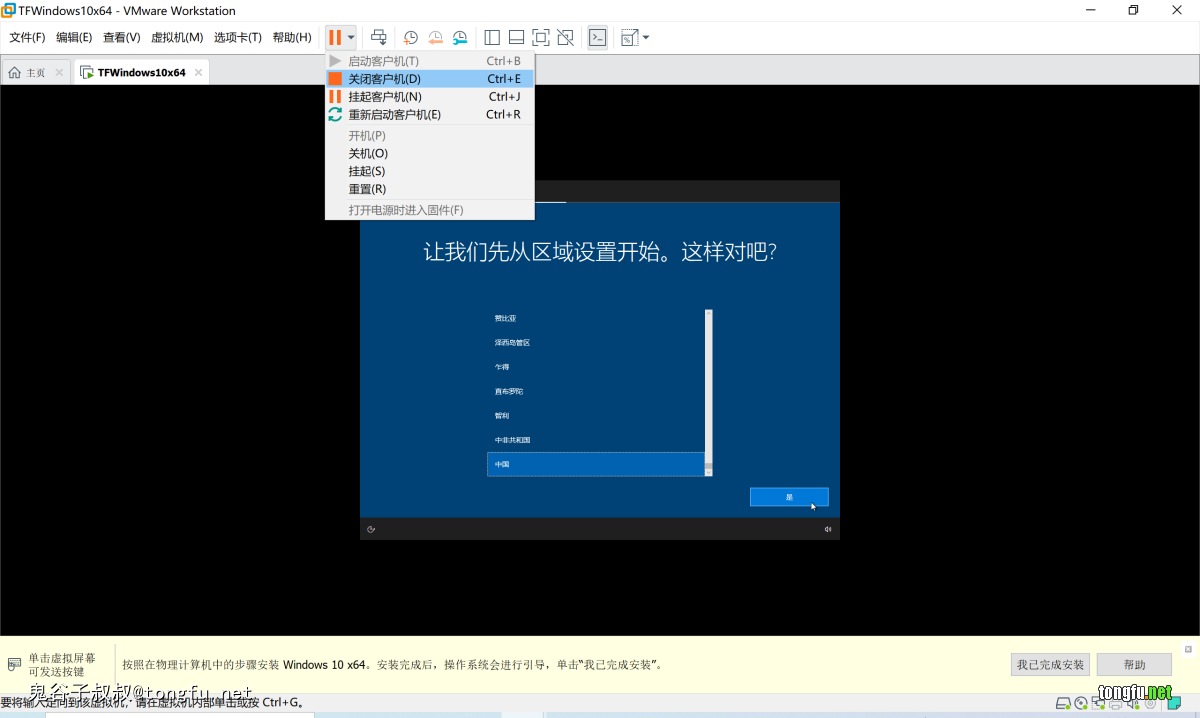Click the region list scrollbar

(709, 390)
